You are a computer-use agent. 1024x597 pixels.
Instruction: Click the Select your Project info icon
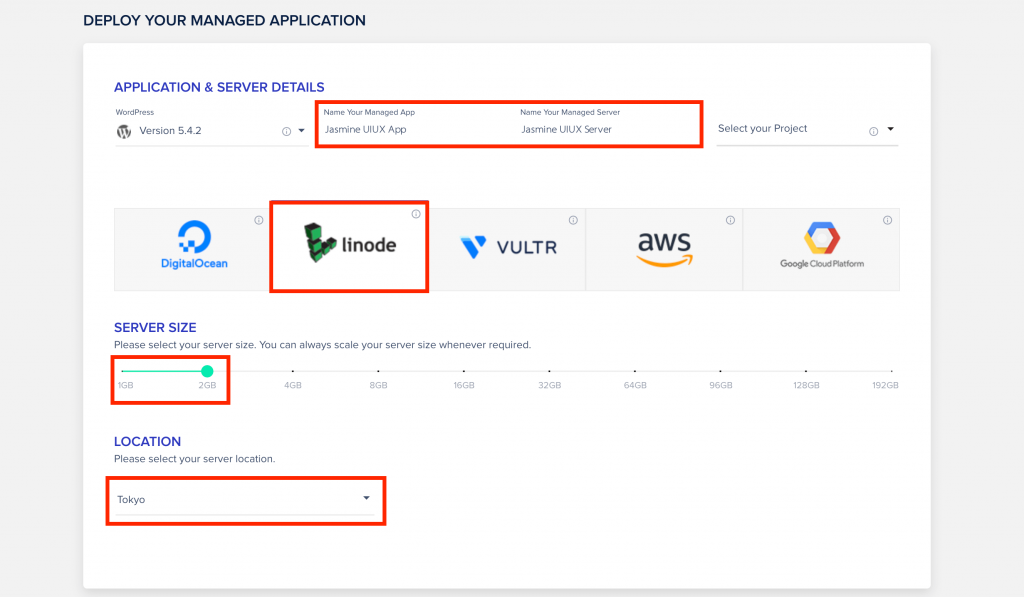coord(873,131)
